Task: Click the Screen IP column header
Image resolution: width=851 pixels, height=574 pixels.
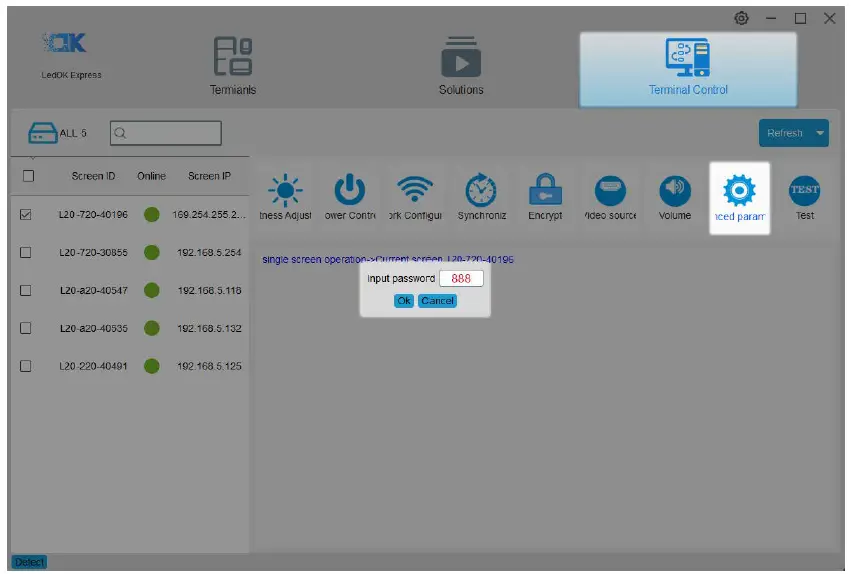Action: coord(209,176)
